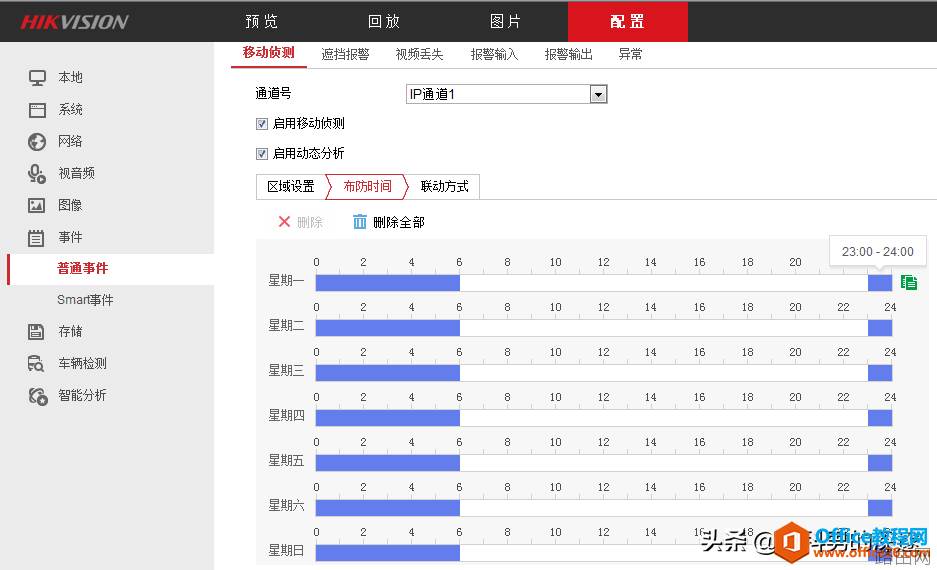Click the HIKVISION logo
The height and width of the screenshot is (570, 937).
click(75, 22)
